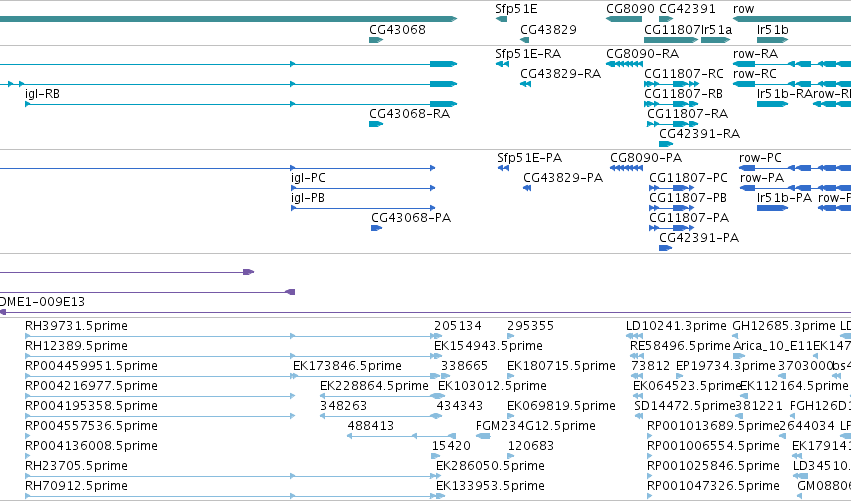Screen dimensions: 851x501
Task: Select the EK069819.5prime EST label
Action: tap(561, 407)
